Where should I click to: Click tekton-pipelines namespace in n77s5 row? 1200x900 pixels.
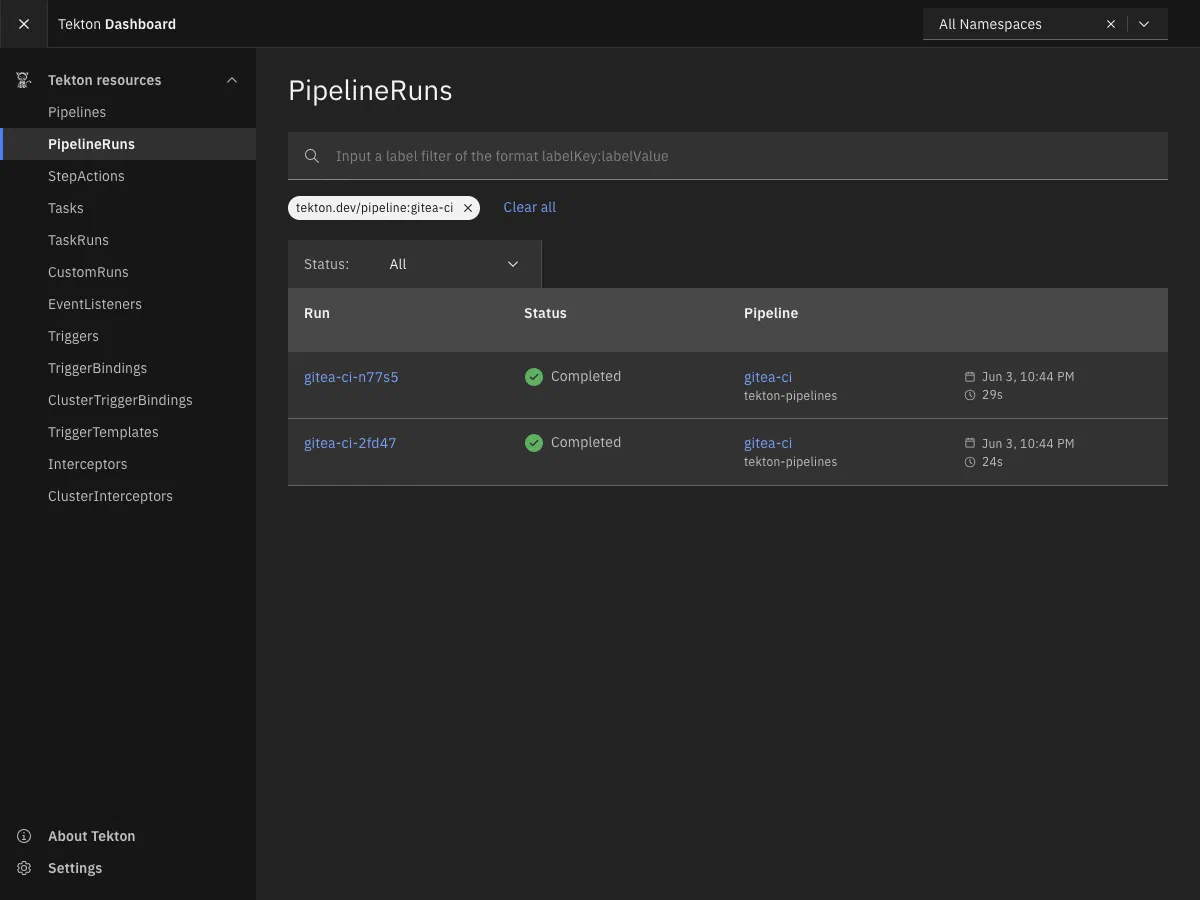(x=791, y=396)
